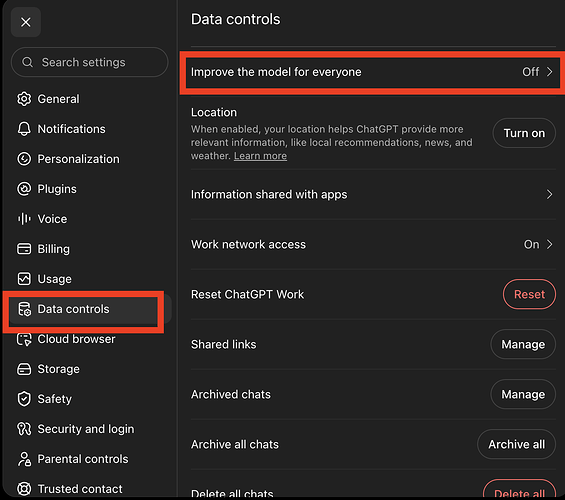Manage Archived chats

(x=523, y=394)
